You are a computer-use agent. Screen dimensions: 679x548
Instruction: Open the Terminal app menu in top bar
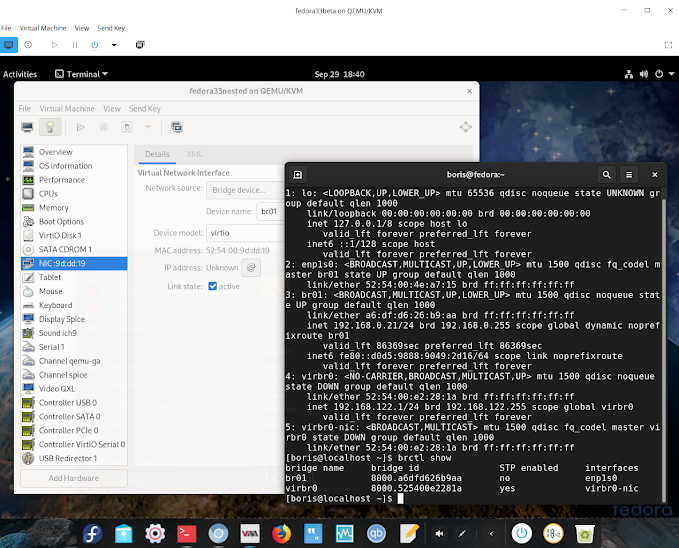[81, 74]
